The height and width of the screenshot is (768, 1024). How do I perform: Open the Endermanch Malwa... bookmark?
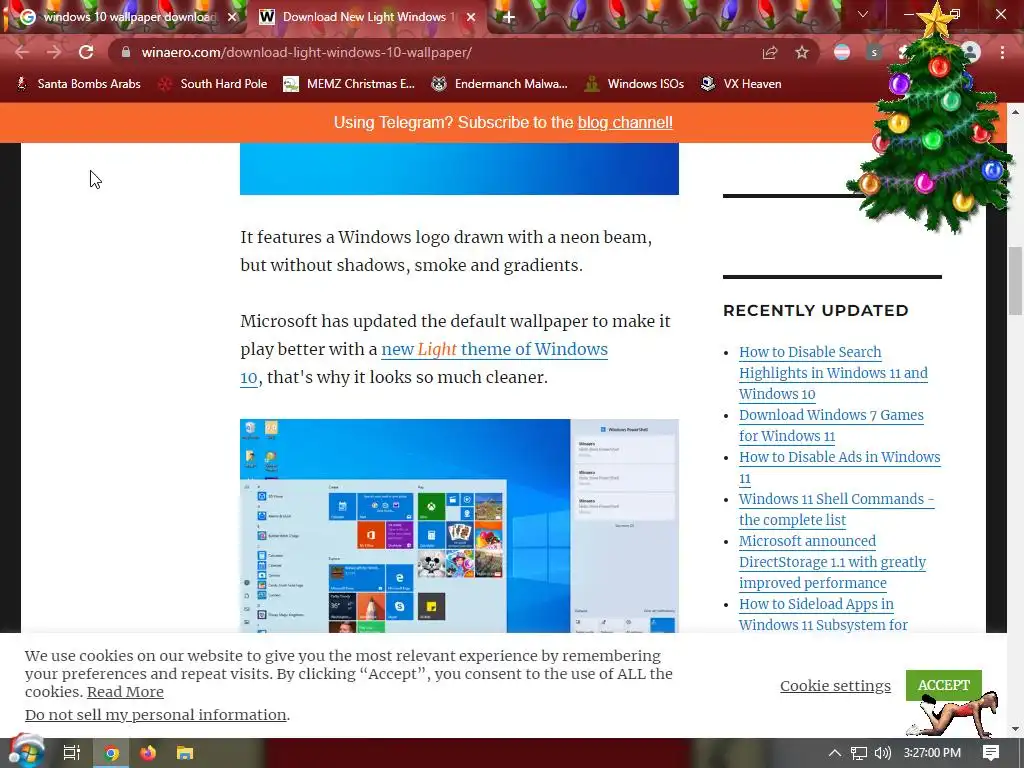click(x=500, y=84)
